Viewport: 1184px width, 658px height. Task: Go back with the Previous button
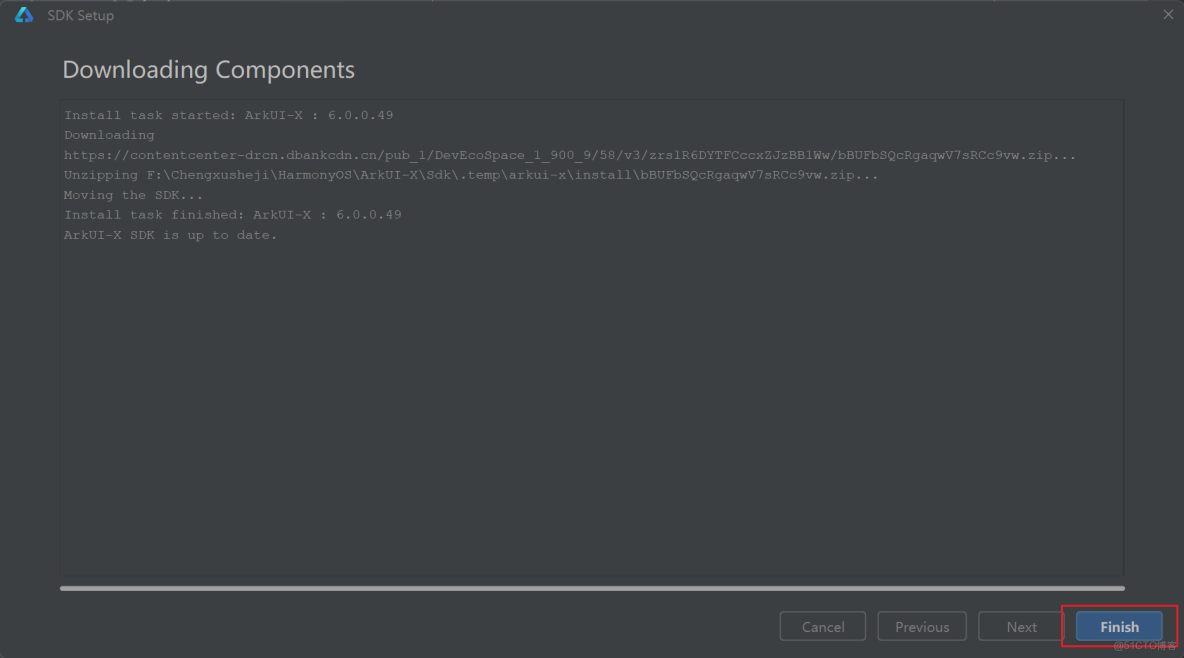[x=922, y=627]
